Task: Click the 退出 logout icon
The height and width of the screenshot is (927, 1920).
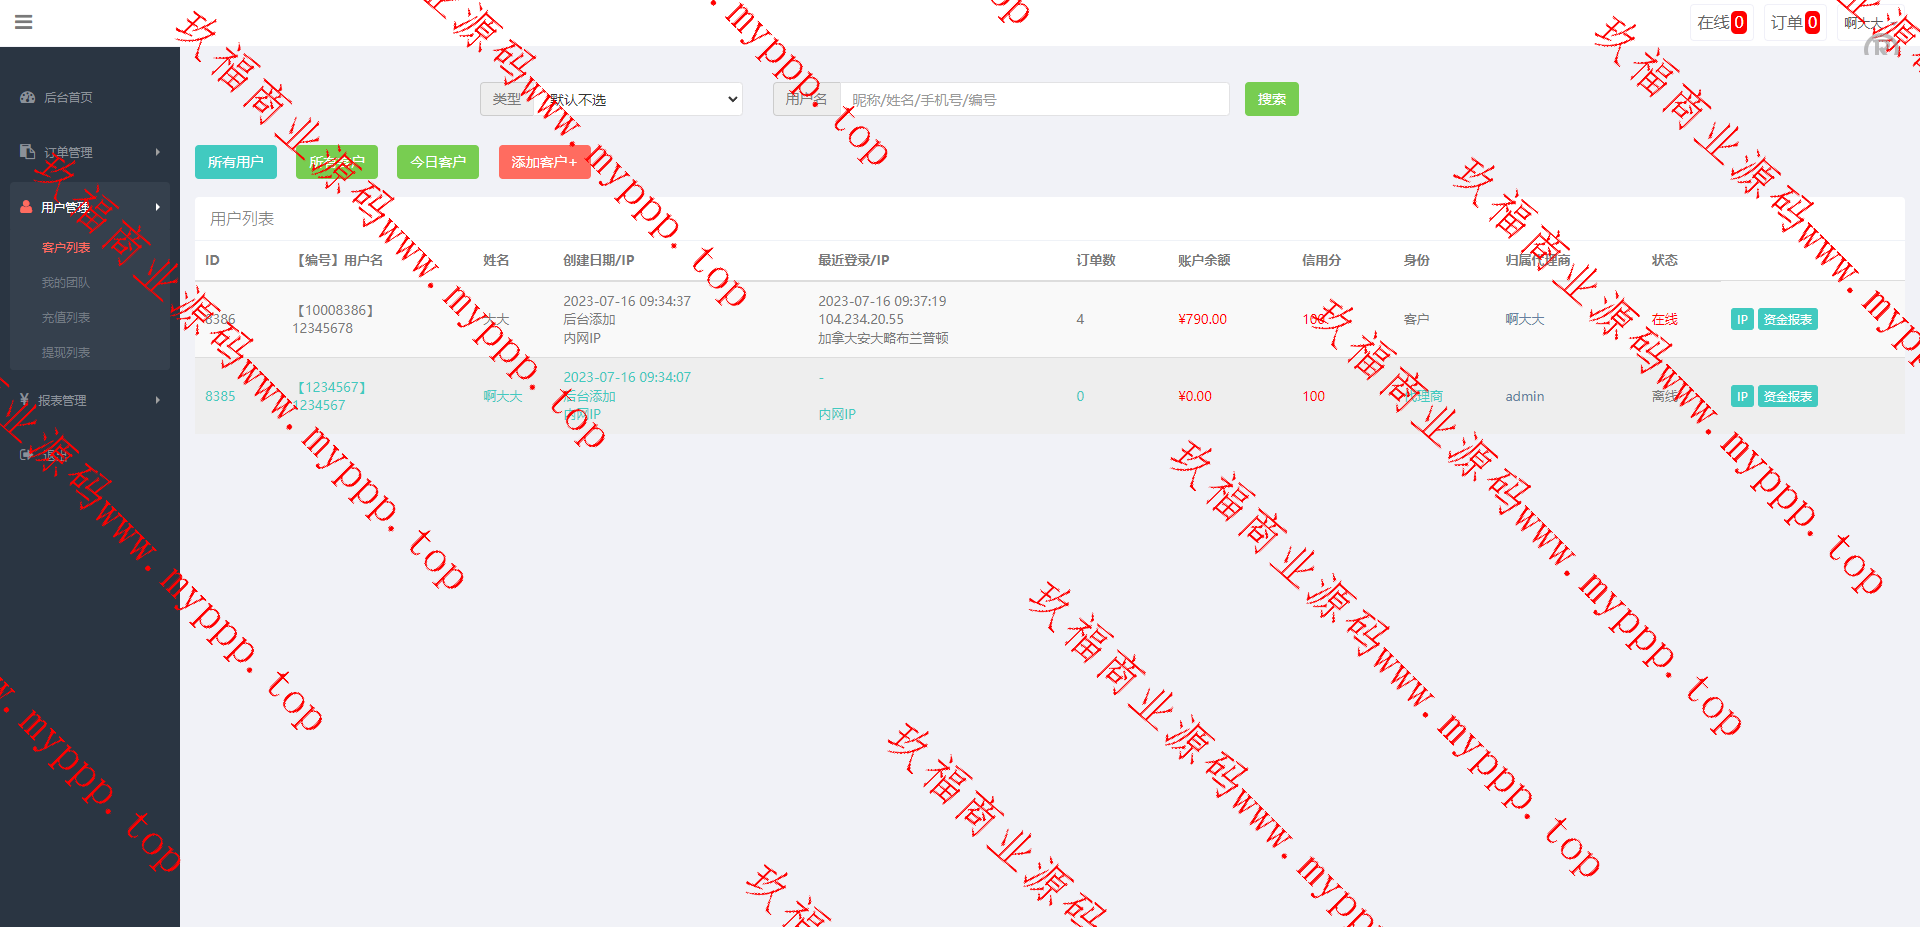Action: pyautogui.click(x=26, y=455)
